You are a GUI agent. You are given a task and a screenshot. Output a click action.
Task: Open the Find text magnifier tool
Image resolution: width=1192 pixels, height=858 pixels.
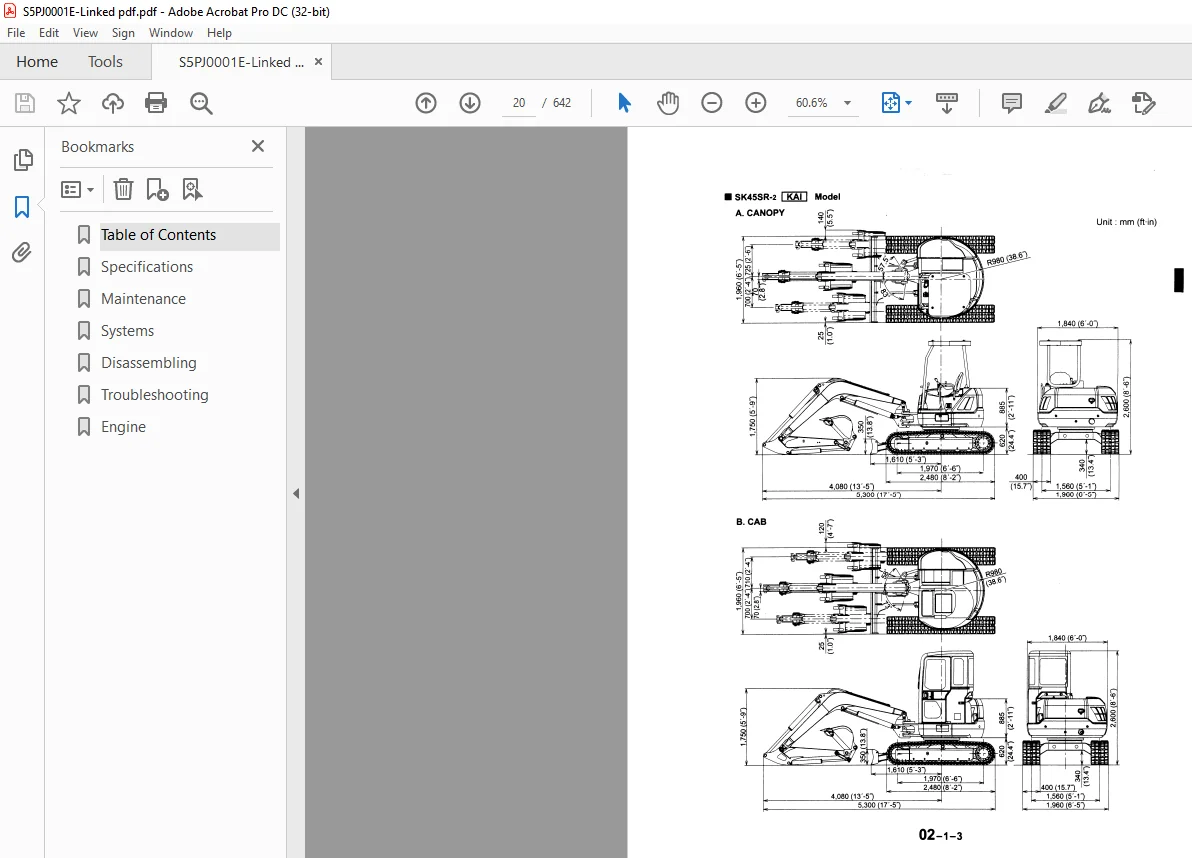click(x=201, y=103)
